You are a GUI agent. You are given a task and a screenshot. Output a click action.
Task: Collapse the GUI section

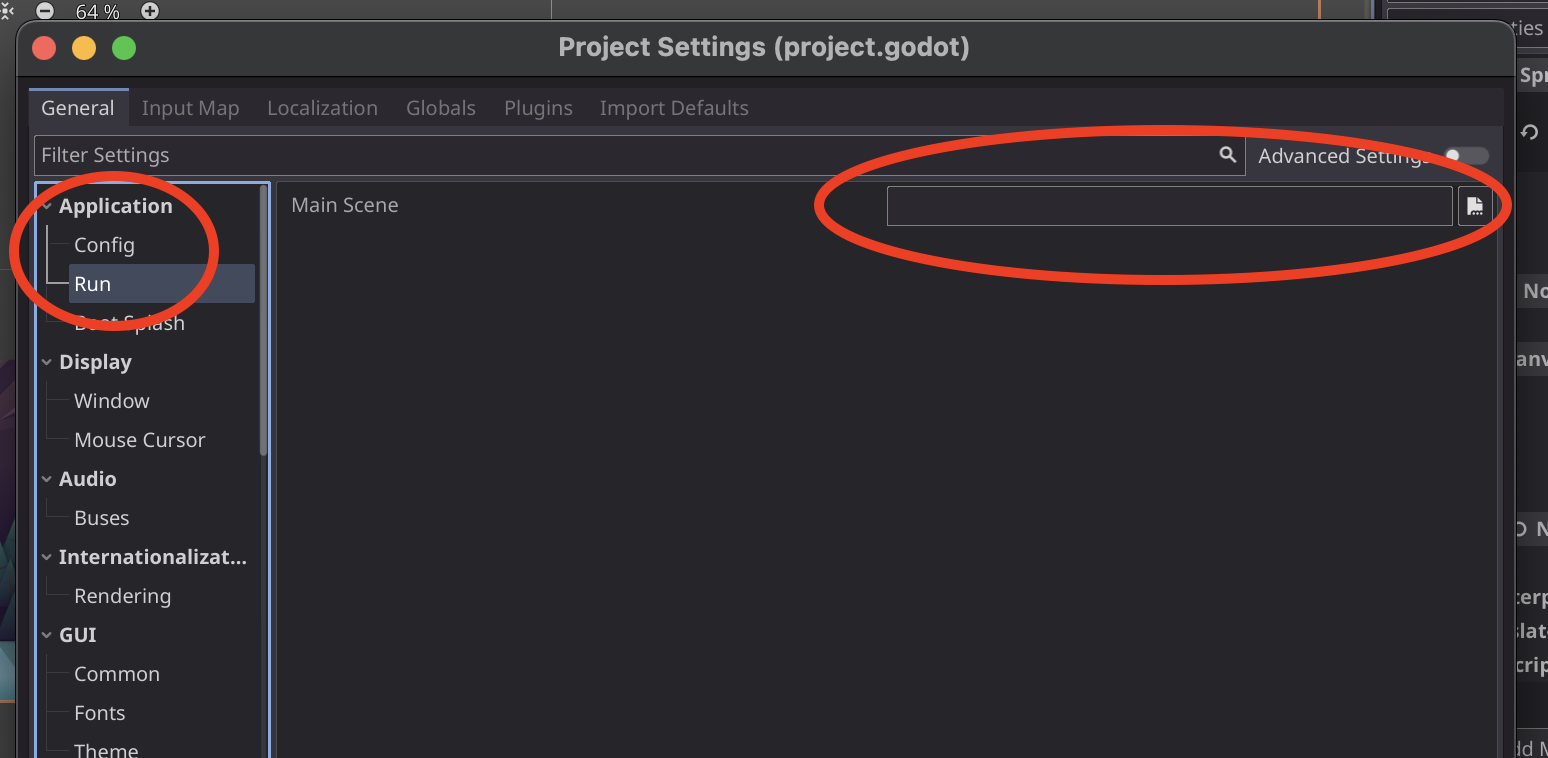(x=46, y=634)
